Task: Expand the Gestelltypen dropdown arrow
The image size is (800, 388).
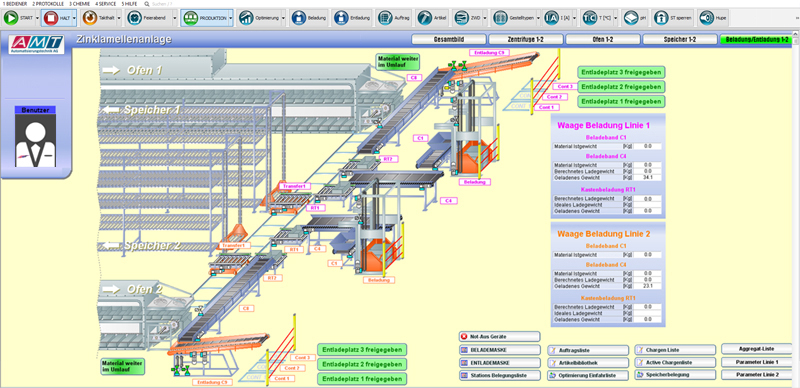Action: 537,18
